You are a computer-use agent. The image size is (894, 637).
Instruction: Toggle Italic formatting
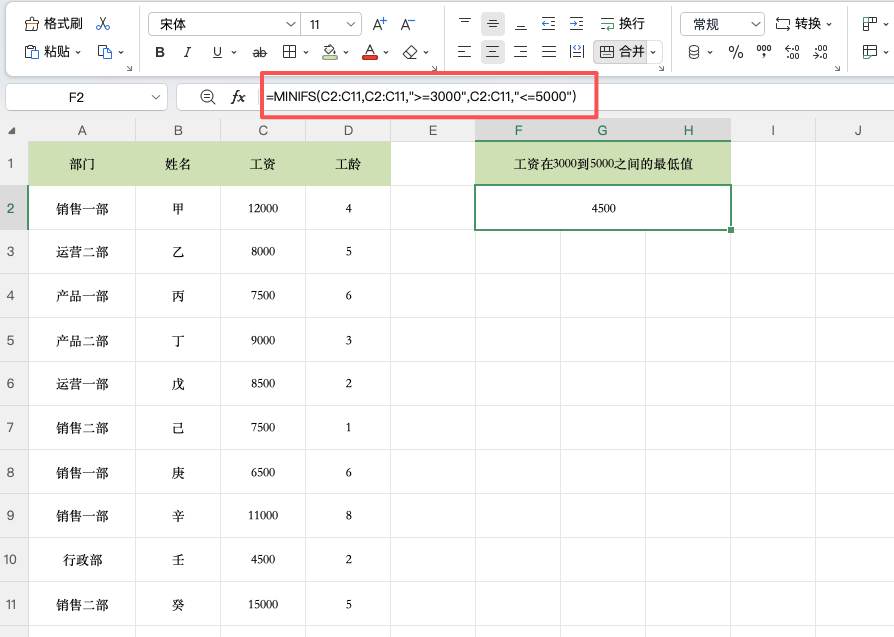coord(187,52)
